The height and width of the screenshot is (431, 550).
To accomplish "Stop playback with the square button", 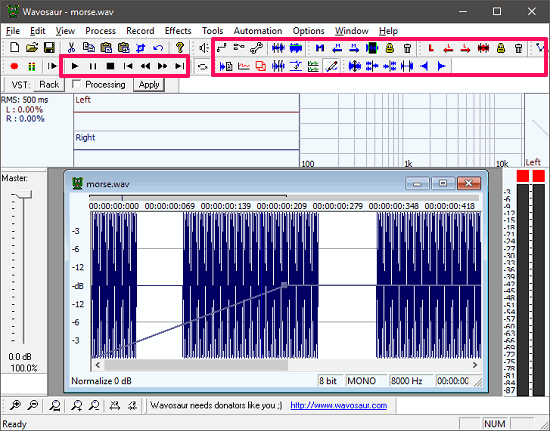I will (110, 66).
